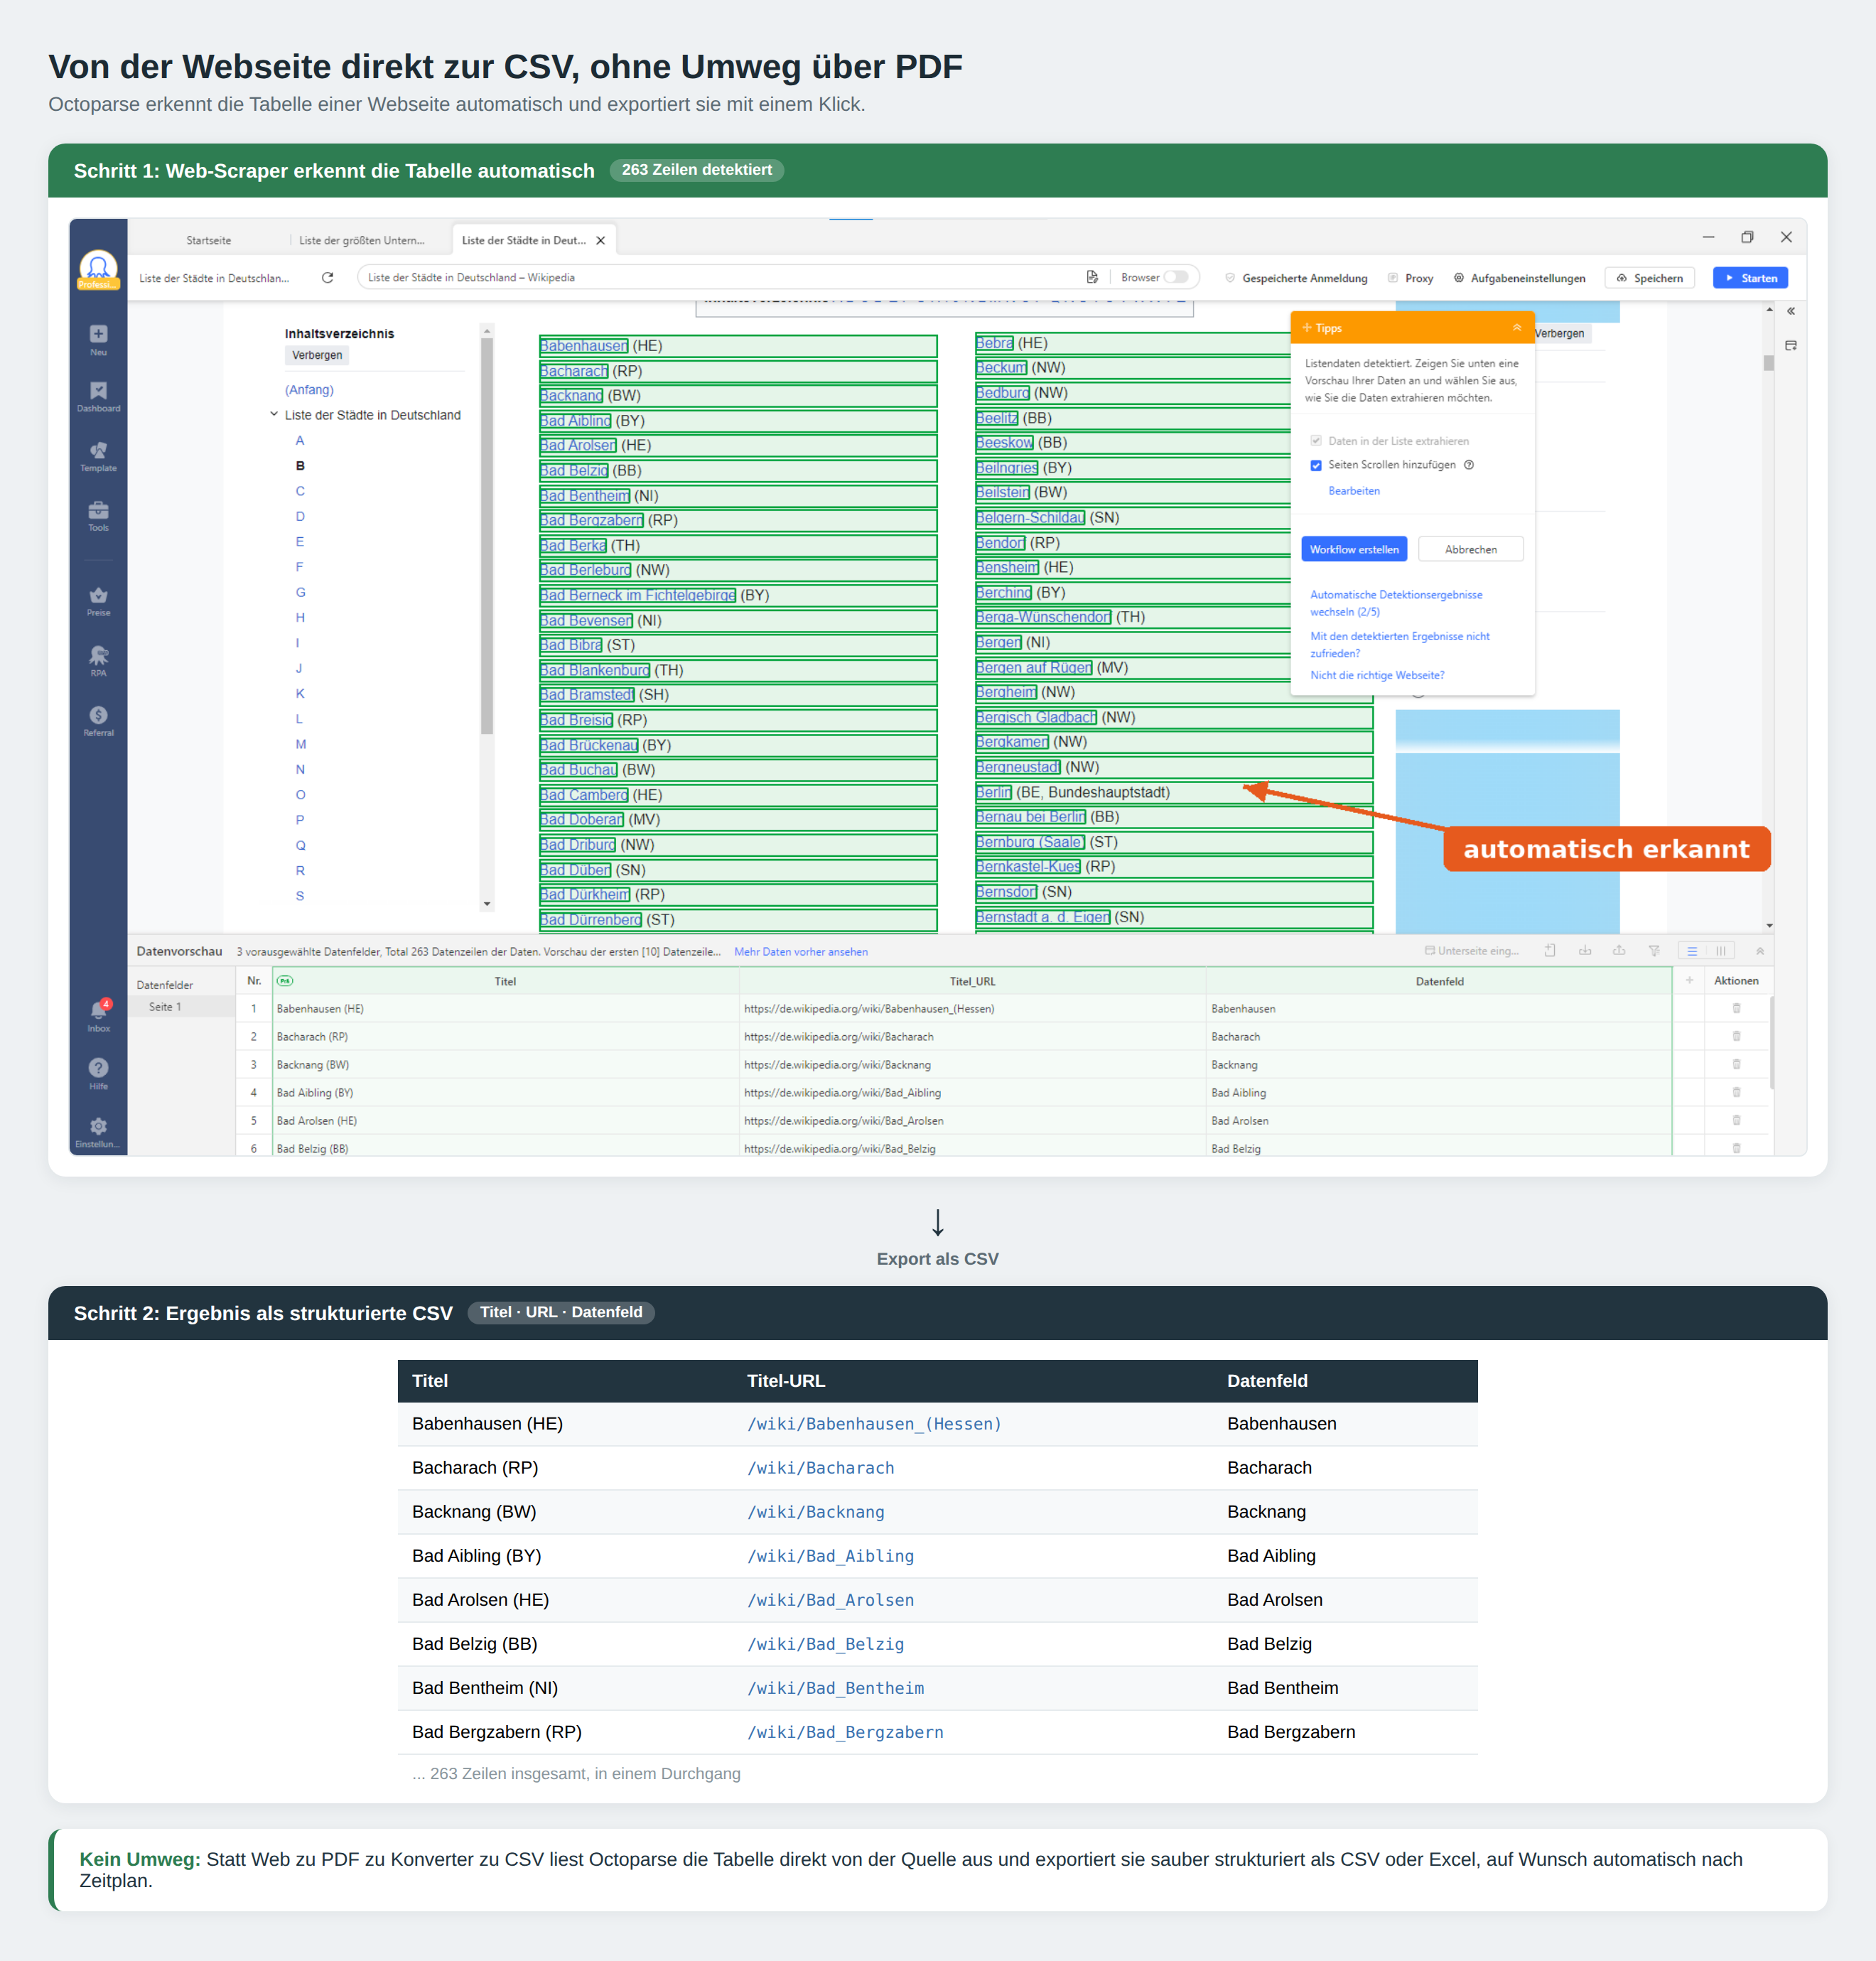Viewport: 1876px width, 1961px height.
Task: Click the Bergisch Gladbach city link
Action: click(x=1036, y=717)
